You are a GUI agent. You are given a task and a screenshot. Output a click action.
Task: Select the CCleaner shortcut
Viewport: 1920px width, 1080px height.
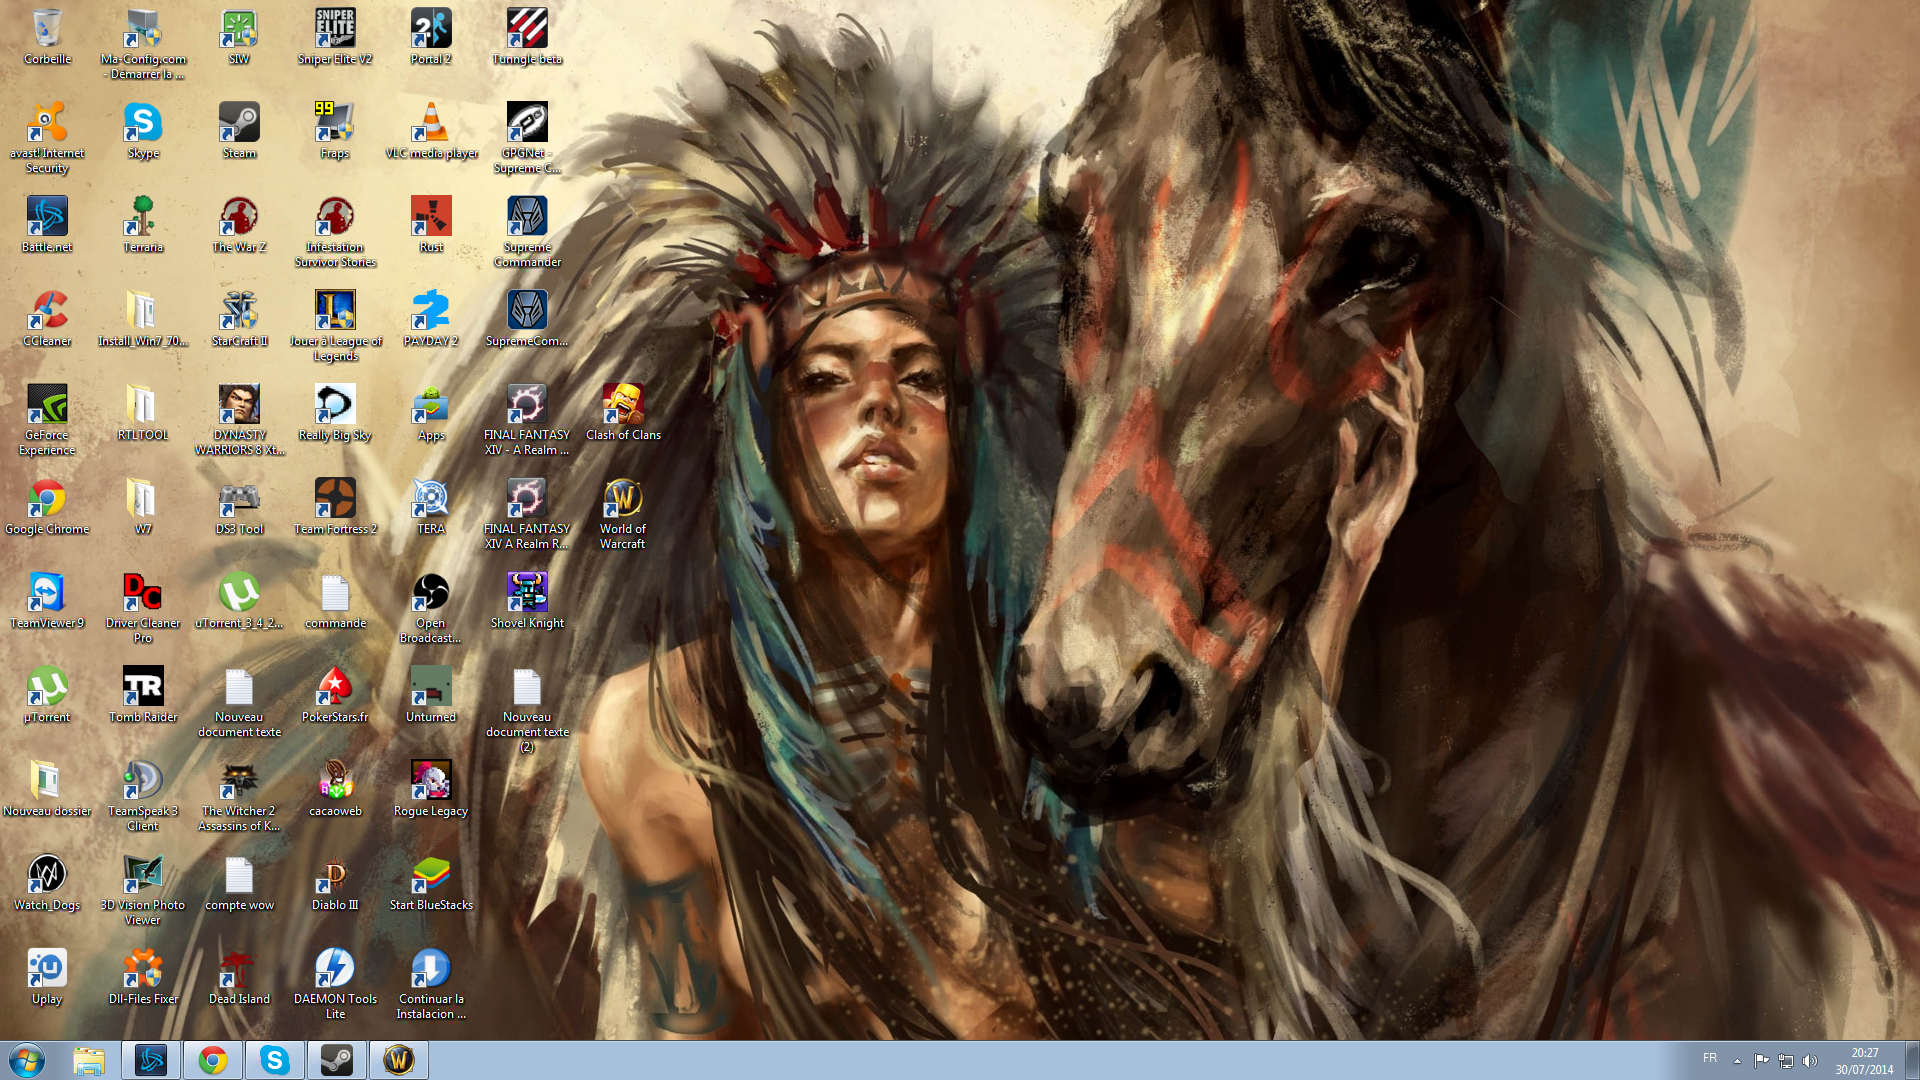pos(47,319)
